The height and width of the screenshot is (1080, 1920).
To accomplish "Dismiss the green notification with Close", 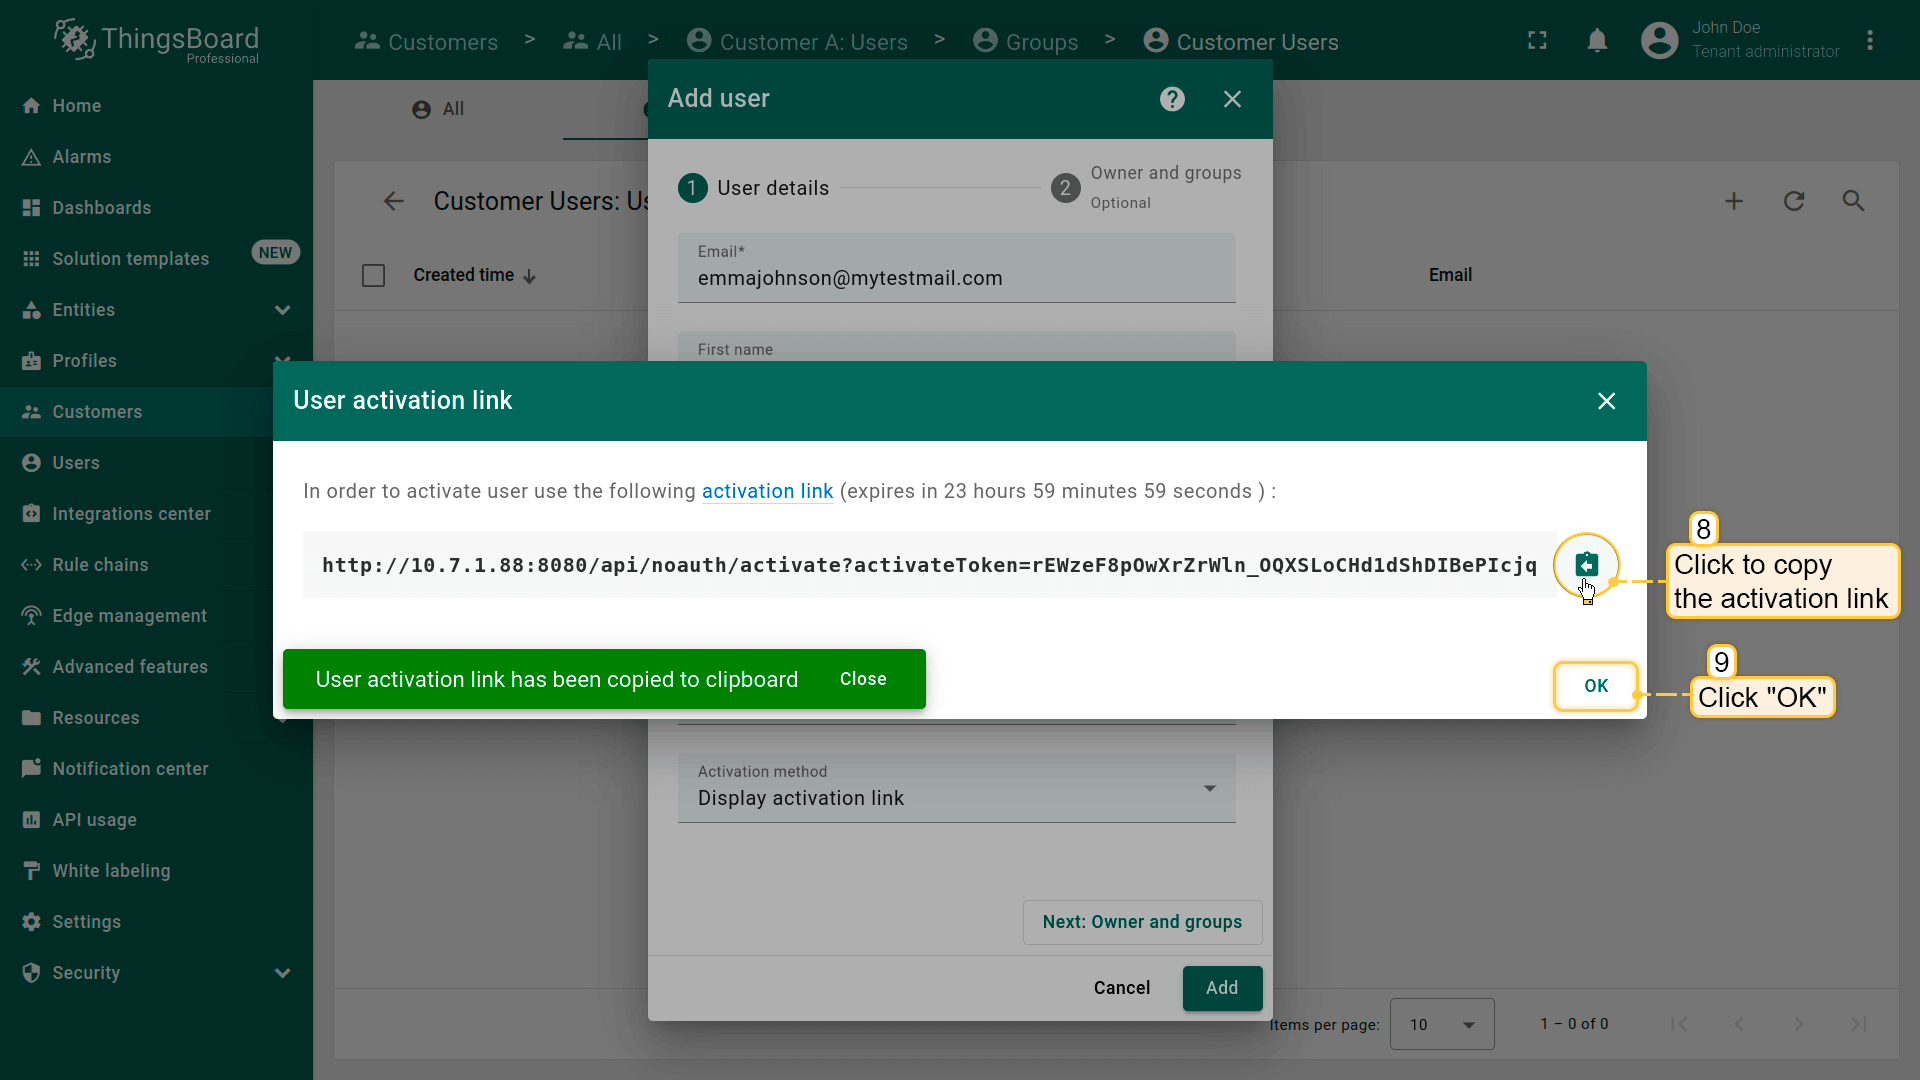I will (x=862, y=679).
